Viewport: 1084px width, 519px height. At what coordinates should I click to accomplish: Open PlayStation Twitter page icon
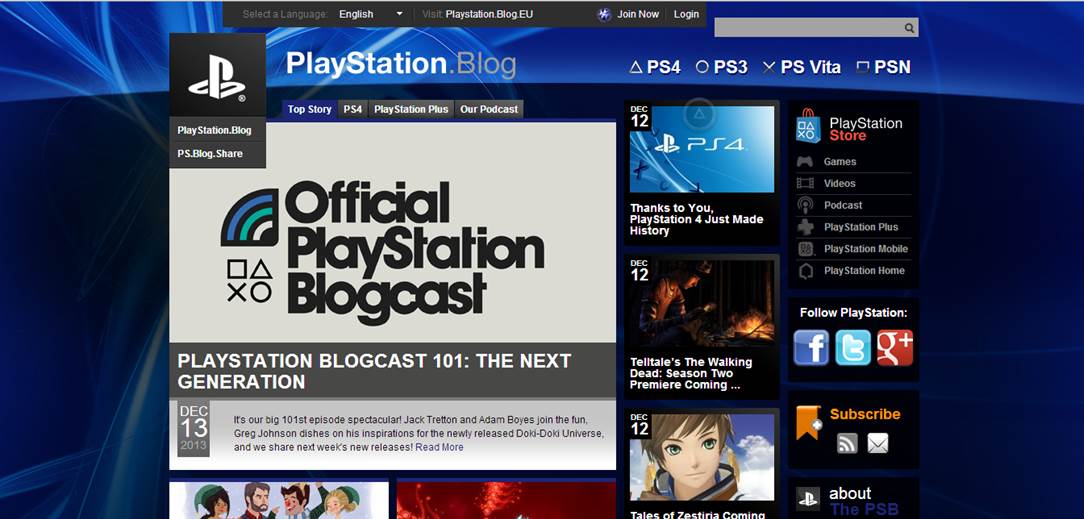[x=853, y=348]
